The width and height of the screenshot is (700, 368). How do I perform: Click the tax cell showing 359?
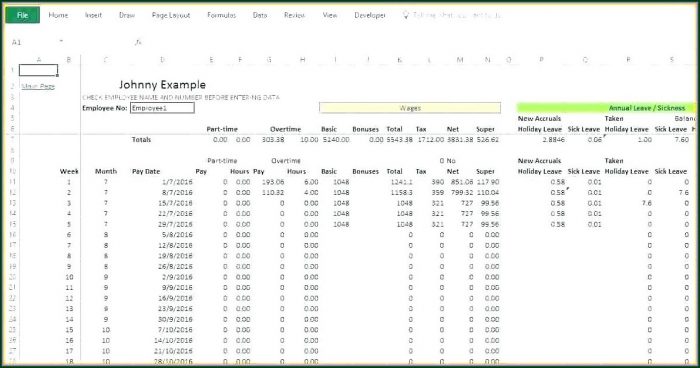point(438,192)
